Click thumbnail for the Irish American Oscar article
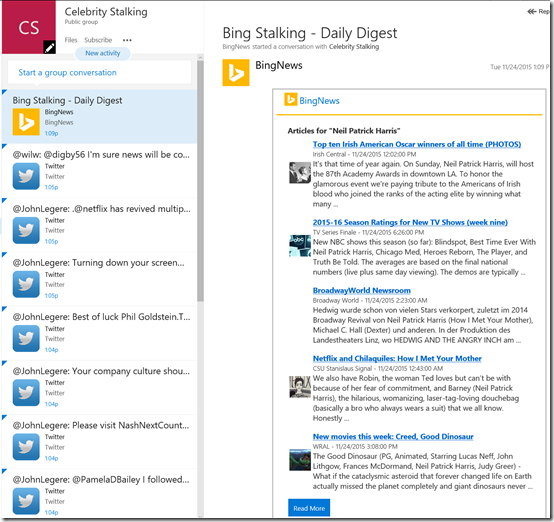 coord(300,172)
